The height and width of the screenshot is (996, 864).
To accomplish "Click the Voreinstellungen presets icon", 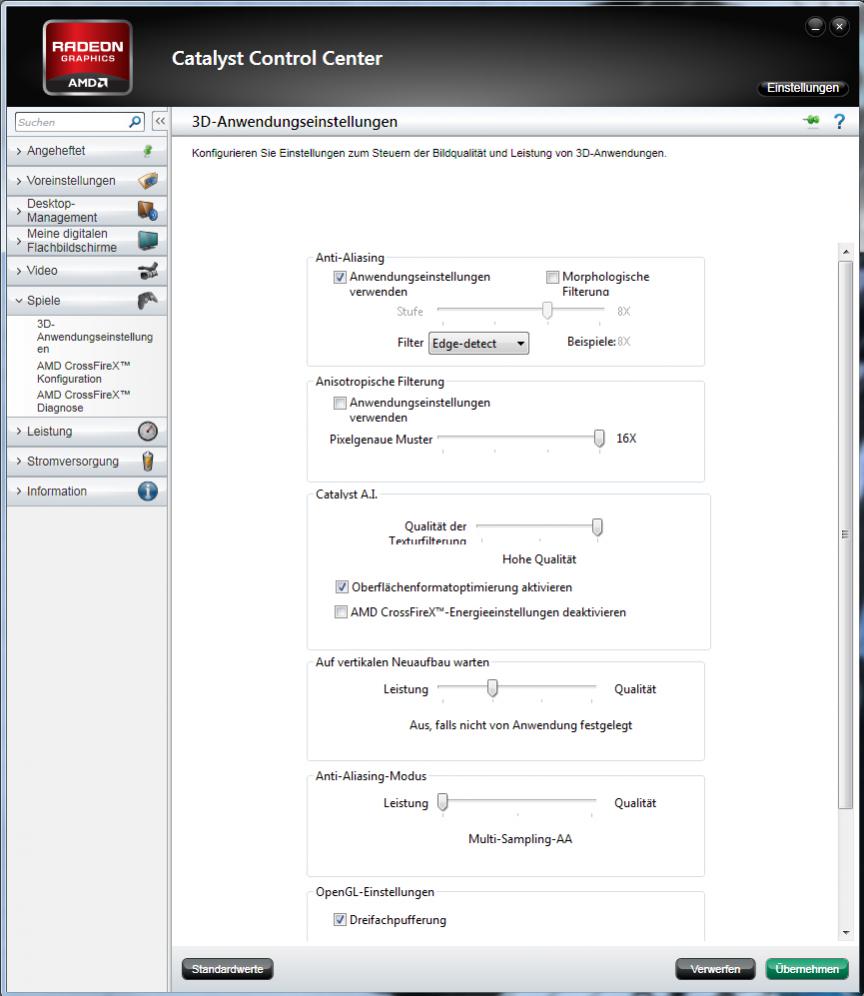I will [148, 180].
